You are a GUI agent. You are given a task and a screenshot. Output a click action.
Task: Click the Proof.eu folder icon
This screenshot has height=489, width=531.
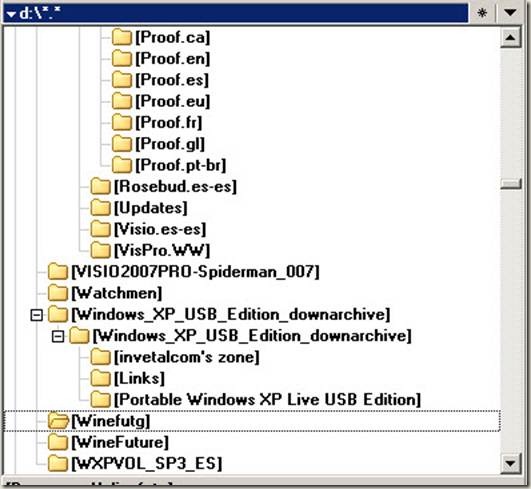(122, 101)
